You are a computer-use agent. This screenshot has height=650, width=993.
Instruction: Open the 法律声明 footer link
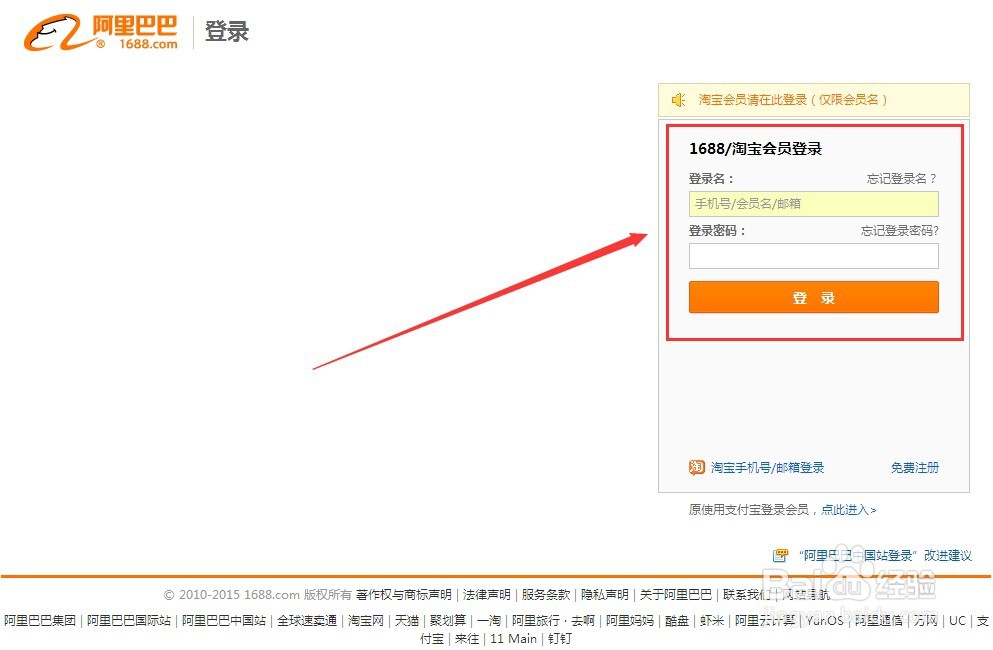(486, 594)
